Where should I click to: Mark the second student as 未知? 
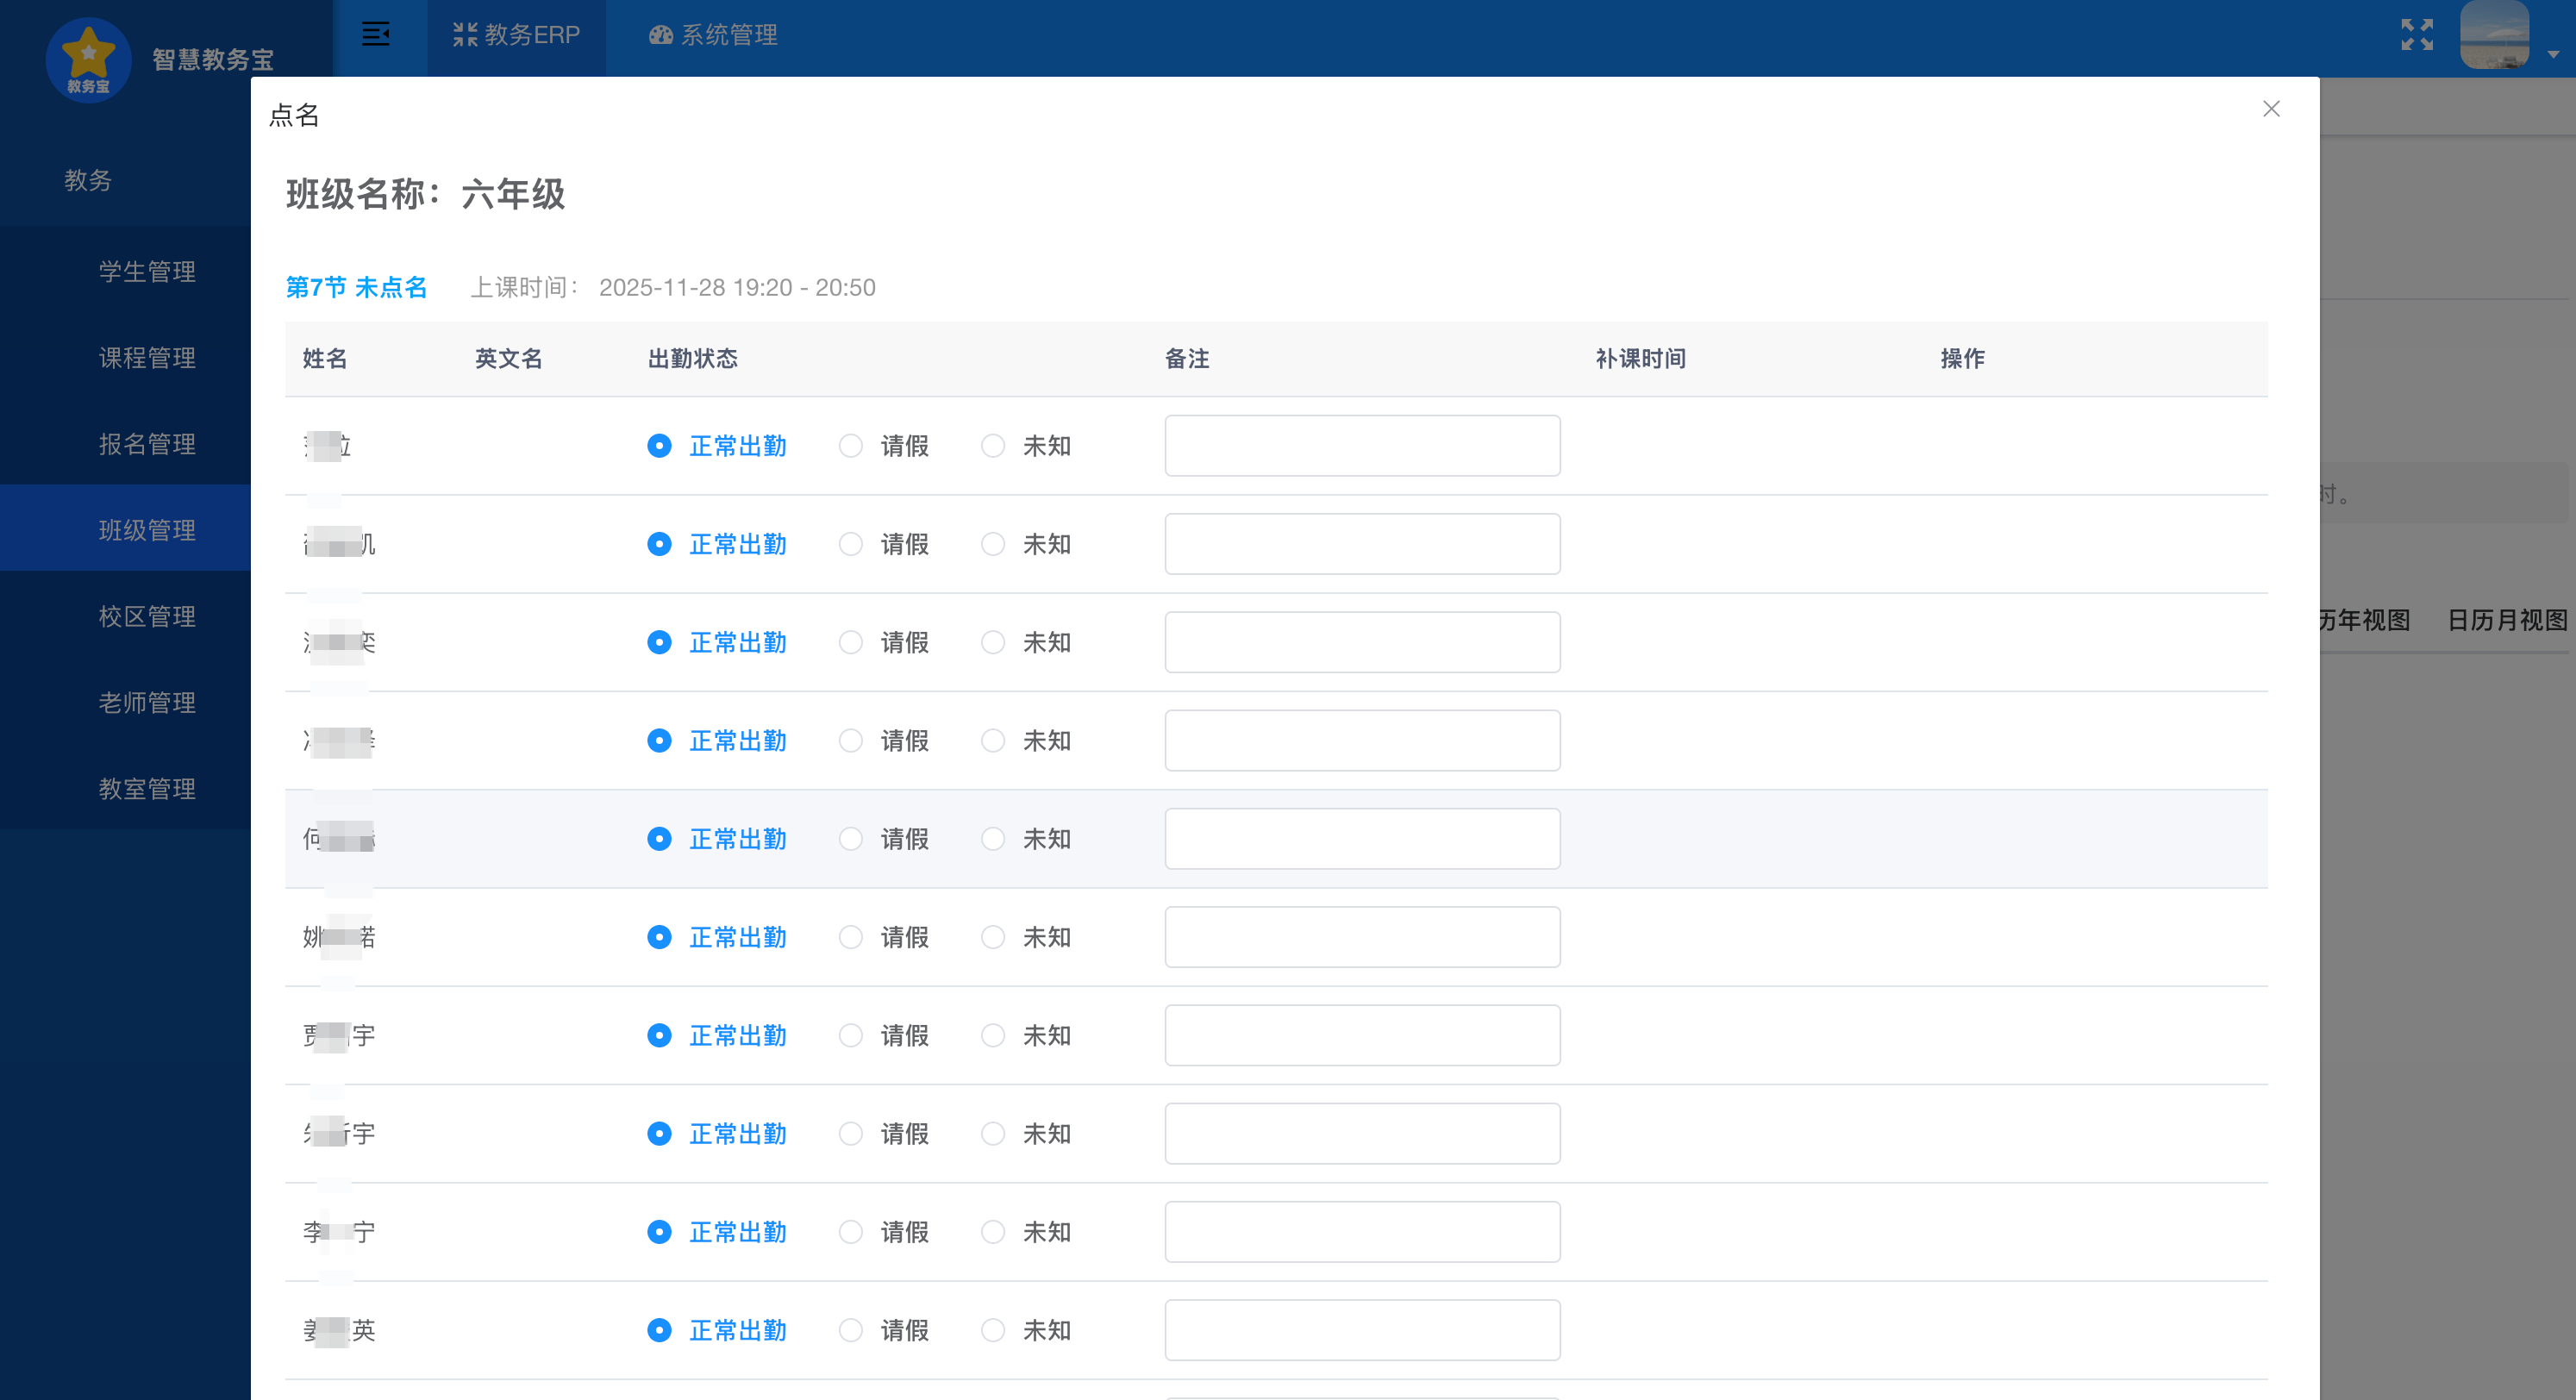coord(993,544)
